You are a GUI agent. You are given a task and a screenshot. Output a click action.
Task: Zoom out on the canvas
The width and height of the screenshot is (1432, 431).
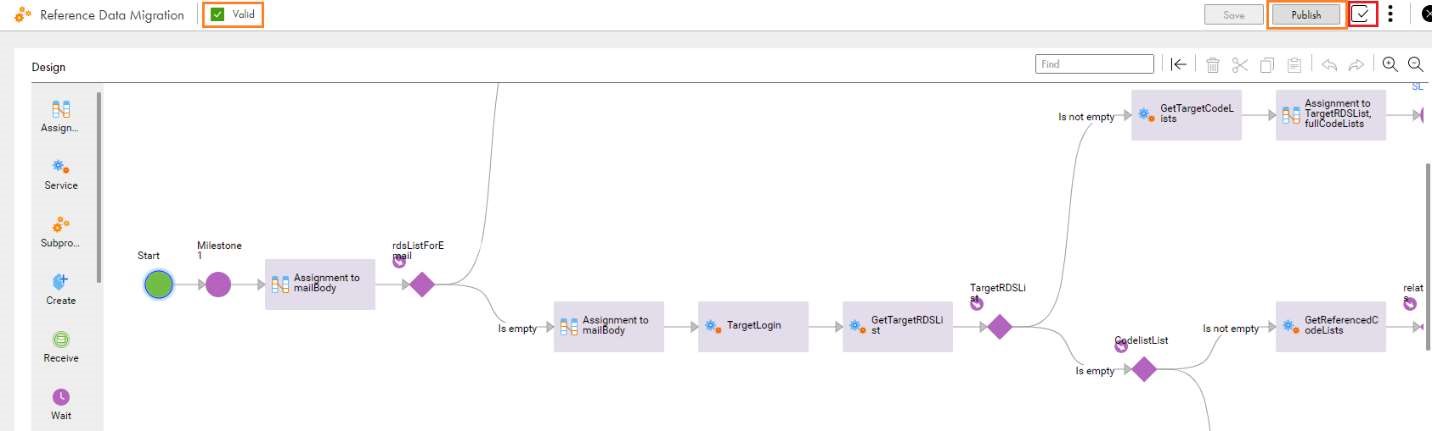tap(1416, 64)
